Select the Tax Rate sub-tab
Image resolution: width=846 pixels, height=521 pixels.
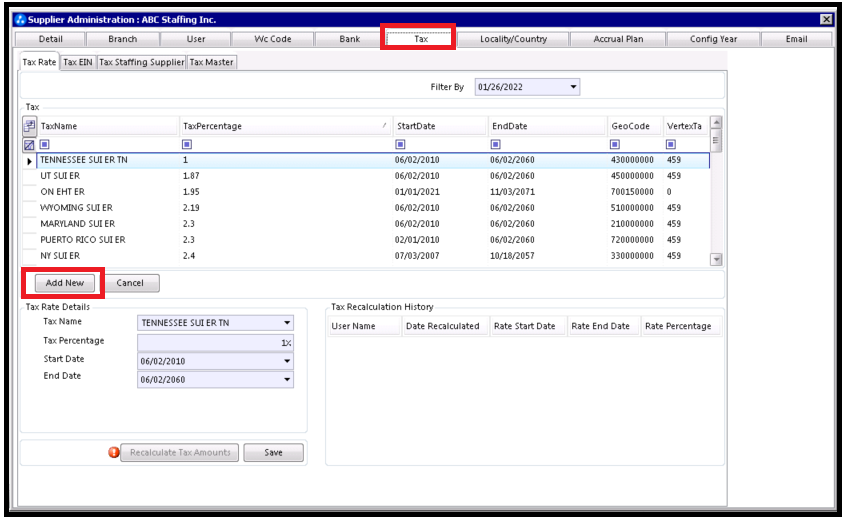(x=39, y=62)
